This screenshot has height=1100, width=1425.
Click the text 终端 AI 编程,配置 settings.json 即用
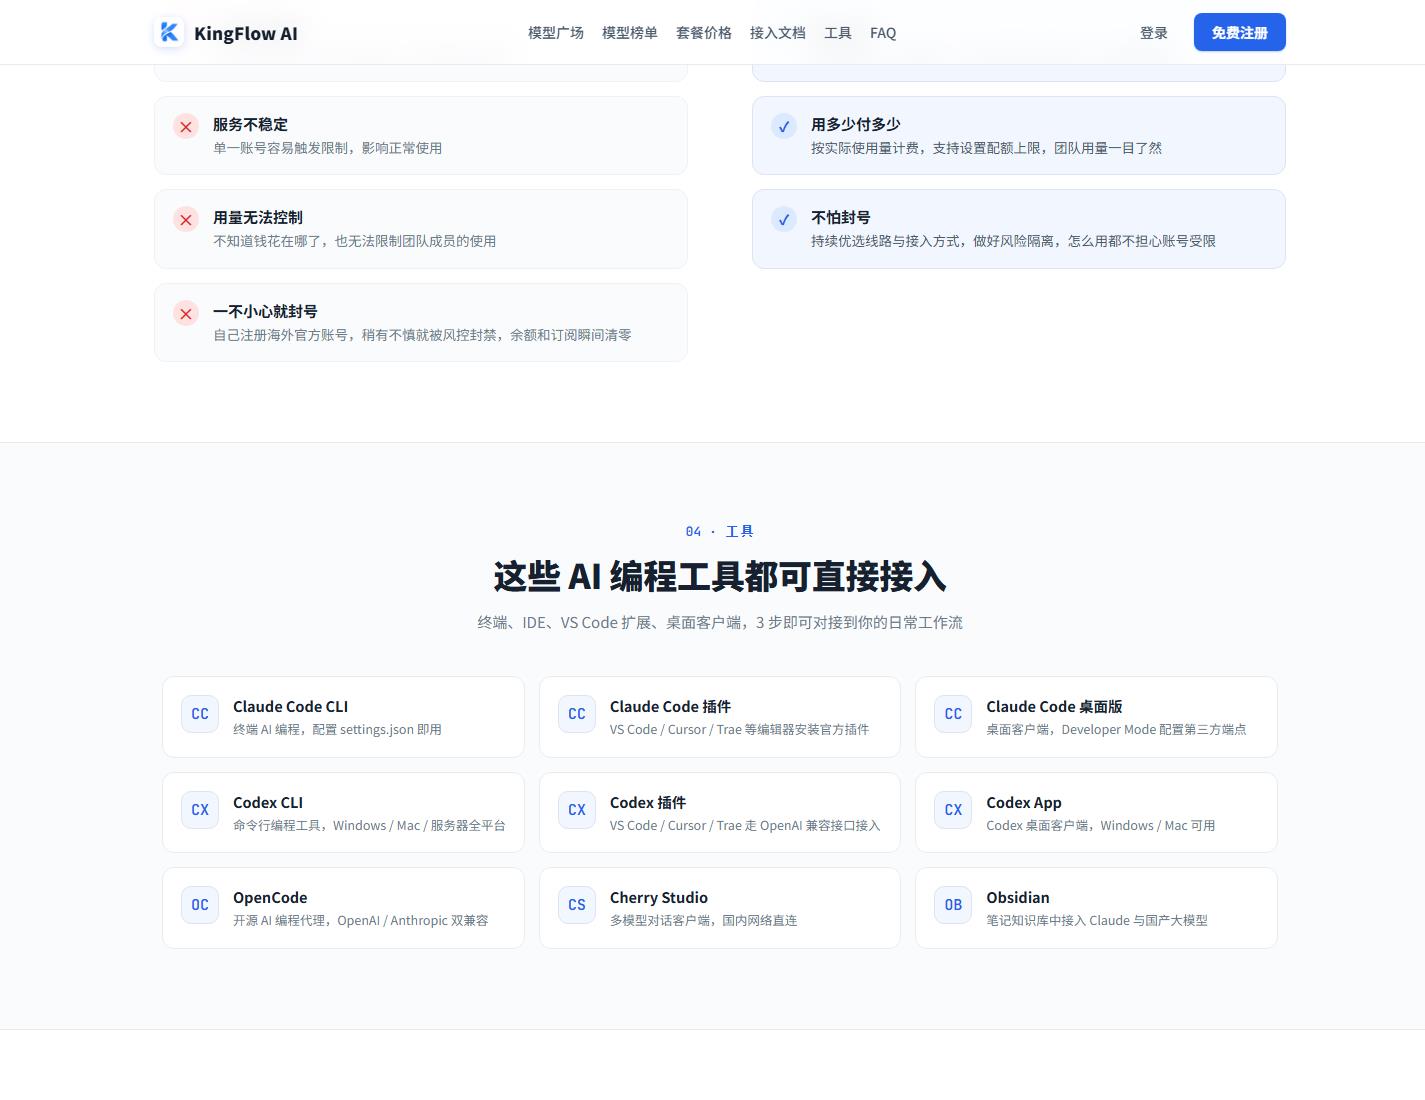click(337, 729)
